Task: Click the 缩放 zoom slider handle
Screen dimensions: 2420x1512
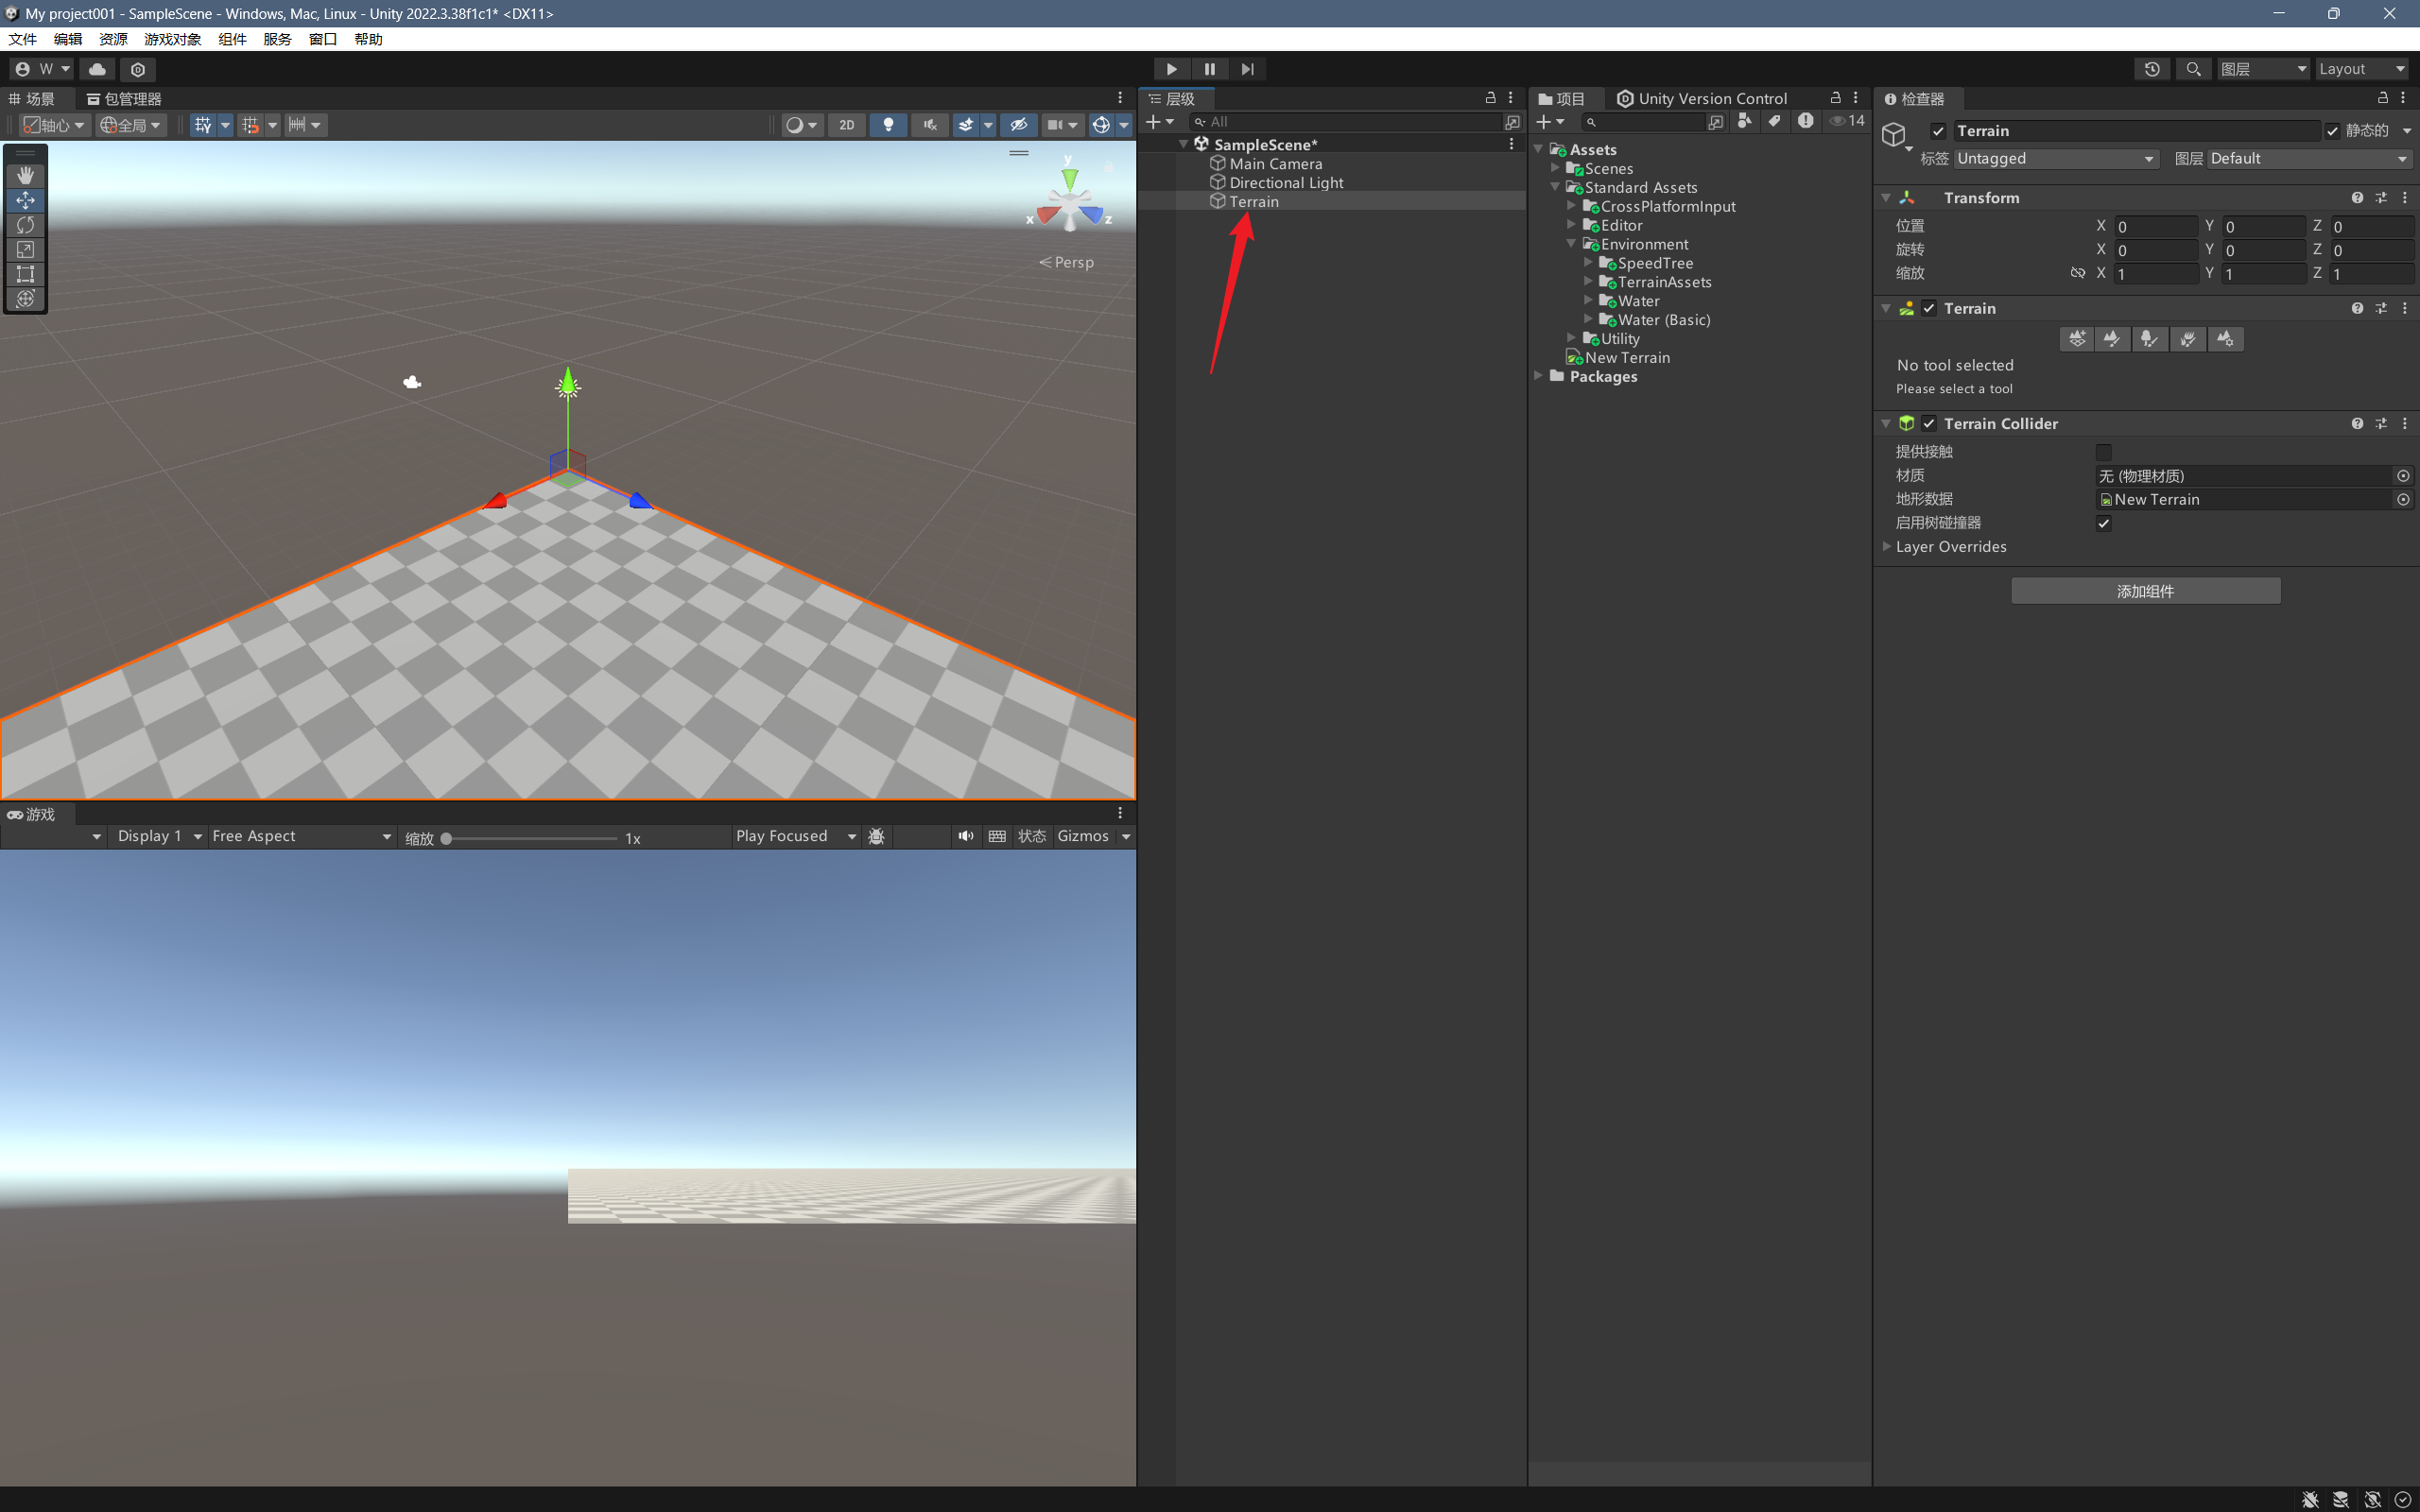Action: click(x=446, y=839)
